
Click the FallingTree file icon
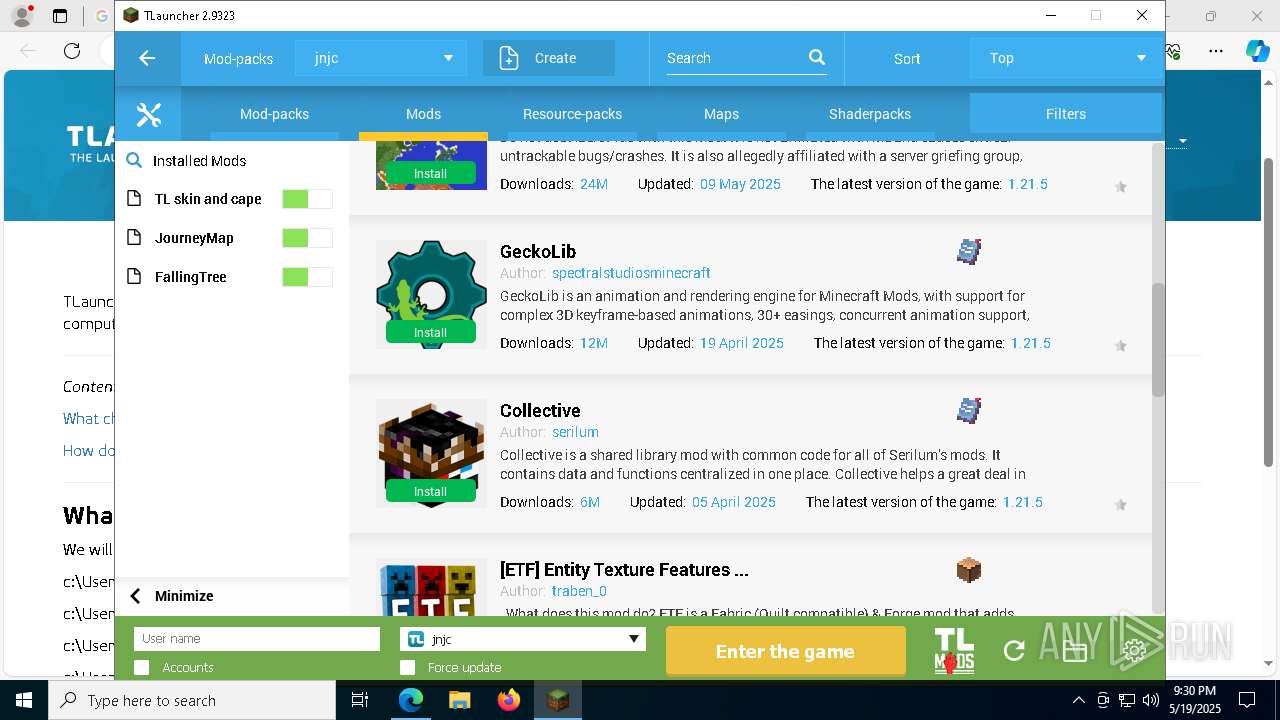tap(134, 277)
